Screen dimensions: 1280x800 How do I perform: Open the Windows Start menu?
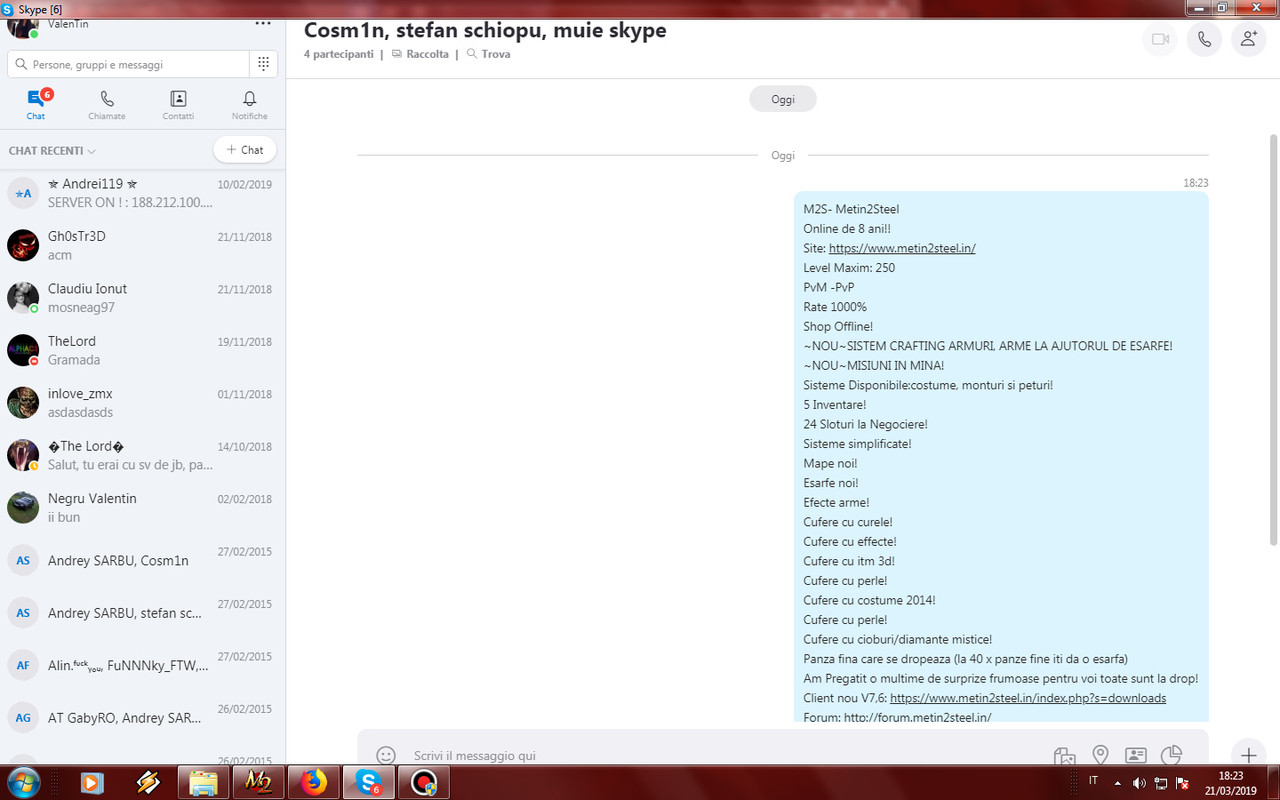click(x=23, y=782)
